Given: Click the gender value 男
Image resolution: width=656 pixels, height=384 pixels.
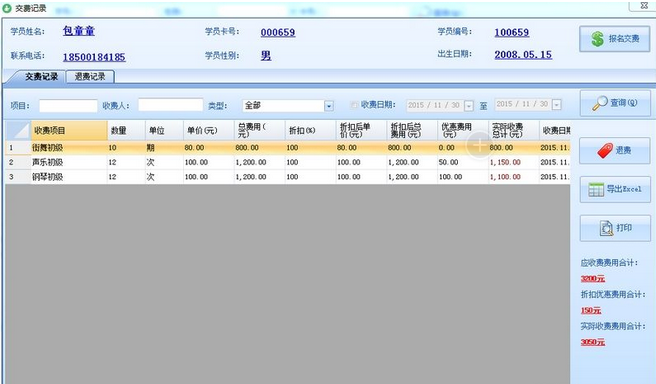Looking at the screenshot, I should click(266, 56).
